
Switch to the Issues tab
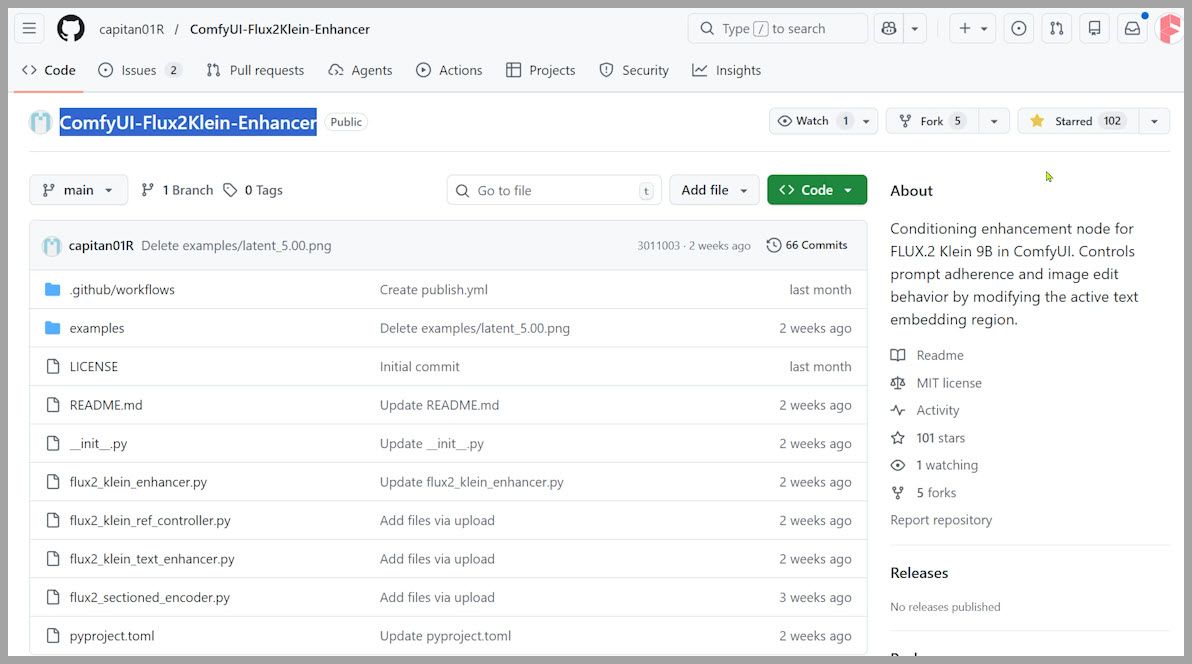(139, 70)
